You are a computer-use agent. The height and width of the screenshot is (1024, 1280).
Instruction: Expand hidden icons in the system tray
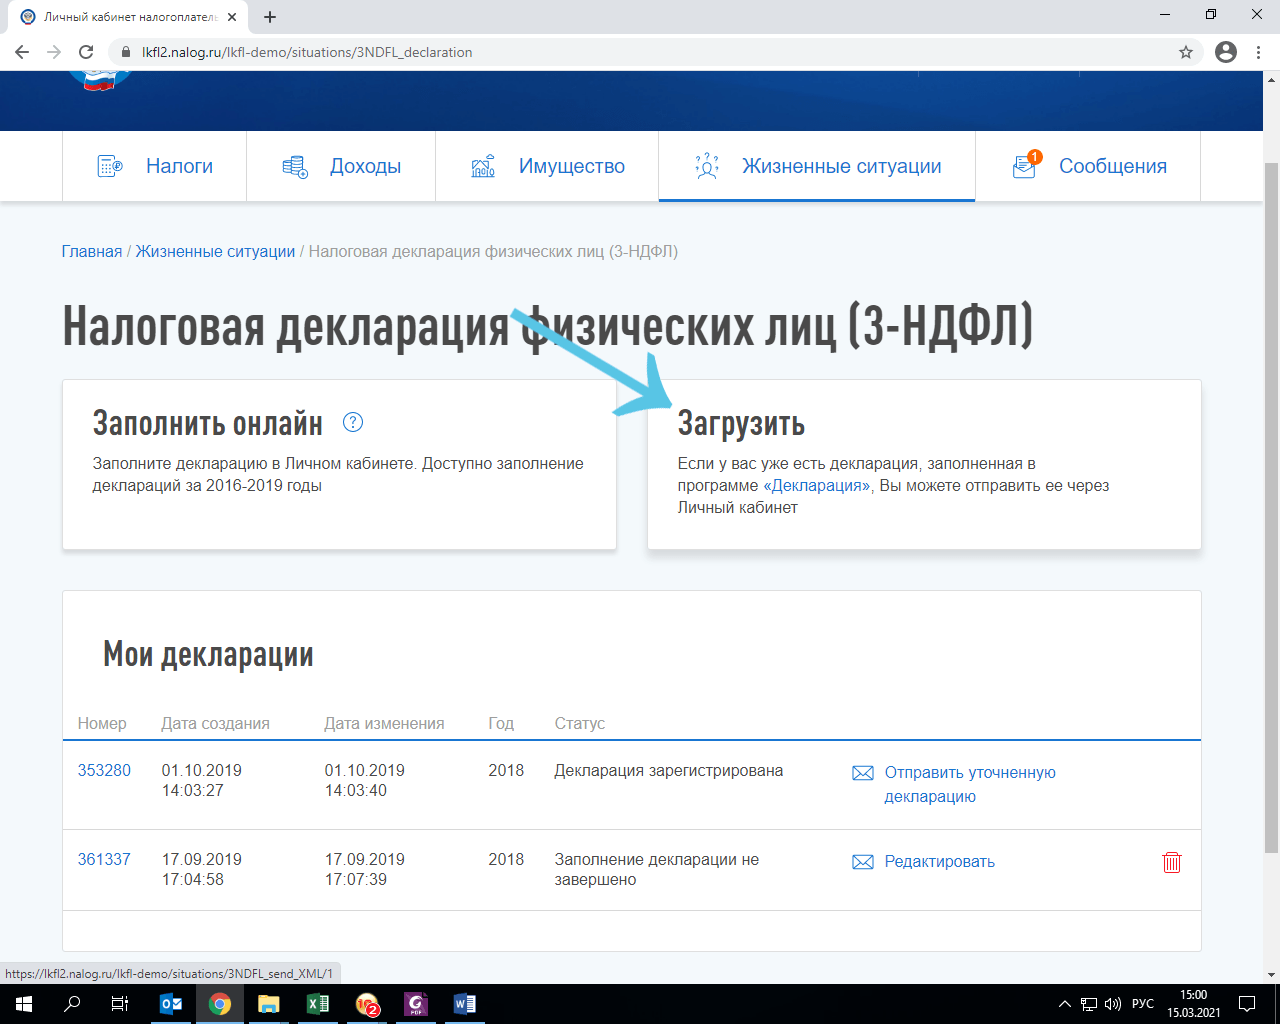(1063, 1004)
